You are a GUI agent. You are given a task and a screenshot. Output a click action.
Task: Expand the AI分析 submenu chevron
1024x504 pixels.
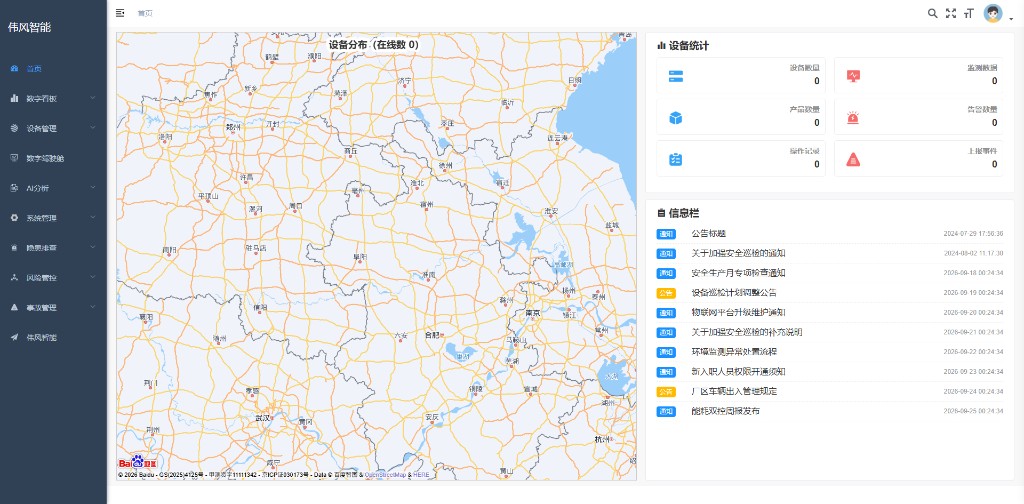(93, 188)
